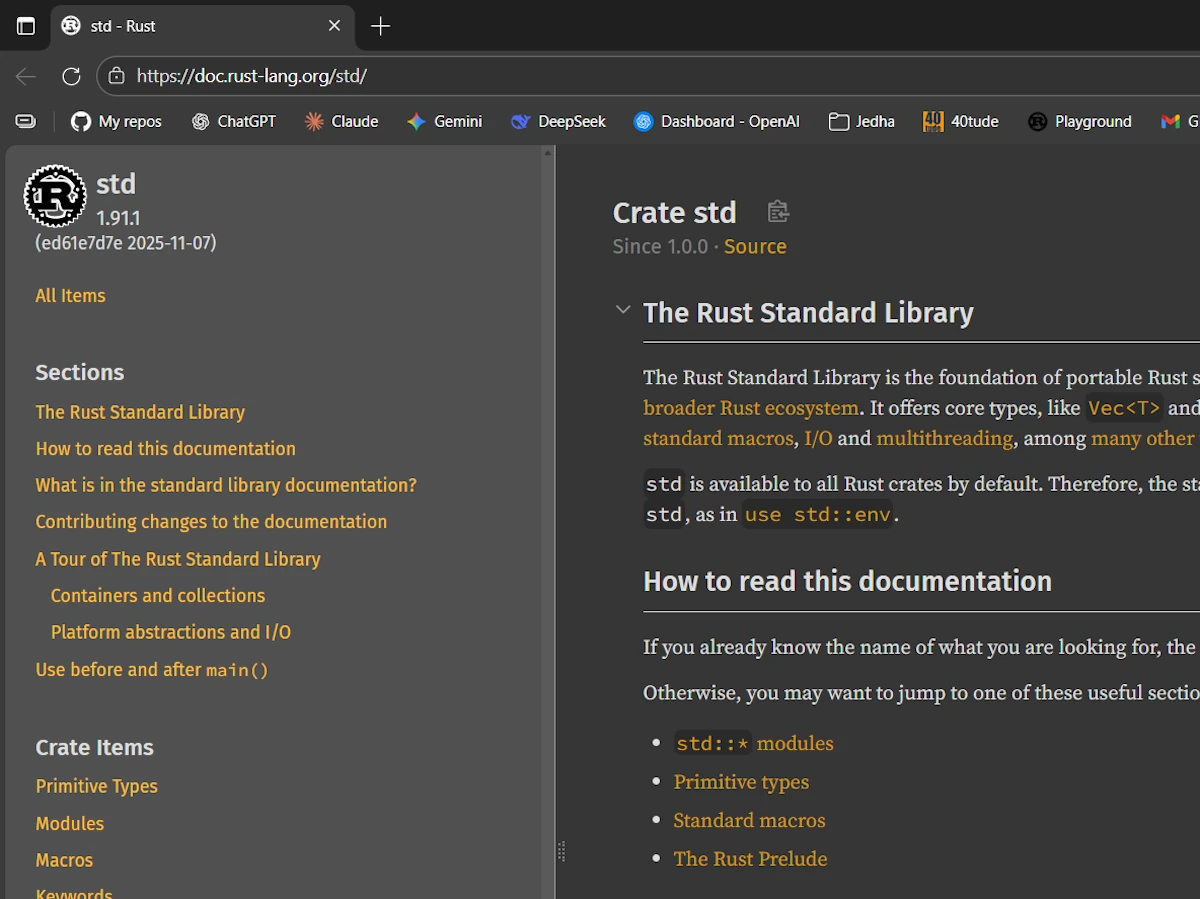
Task: Open a new browser tab
Action: [380, 26]
